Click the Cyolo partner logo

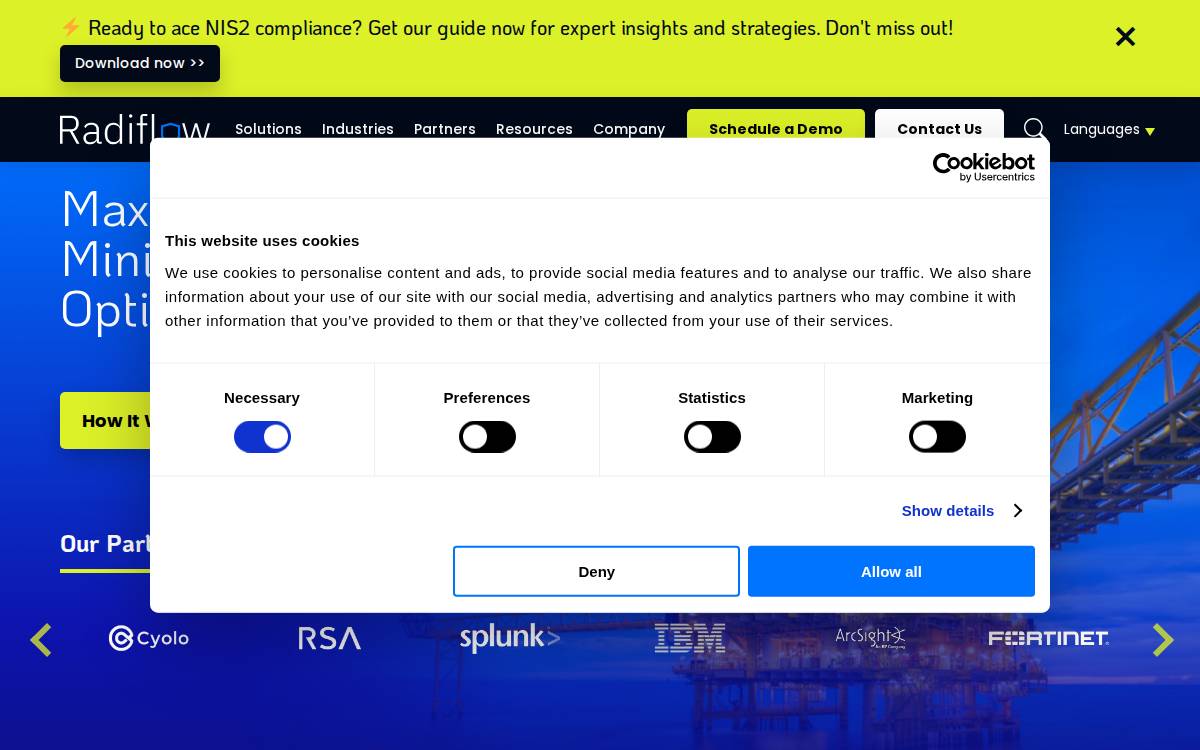(x=149, y=638)
